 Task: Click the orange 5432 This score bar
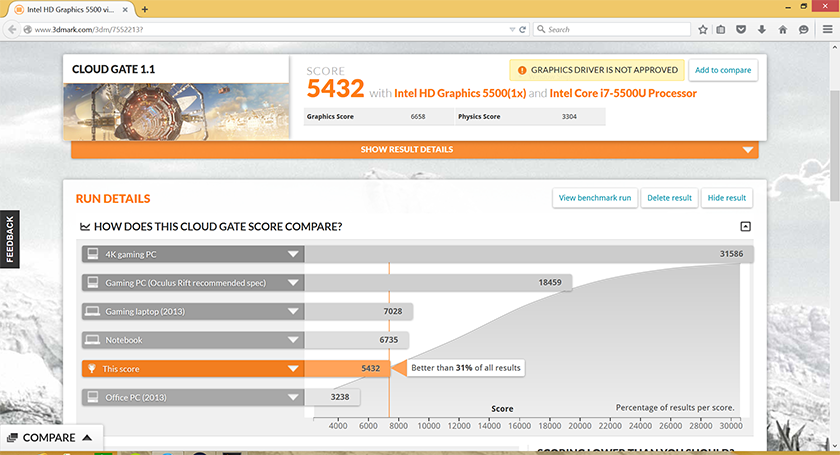click(347, 369)
